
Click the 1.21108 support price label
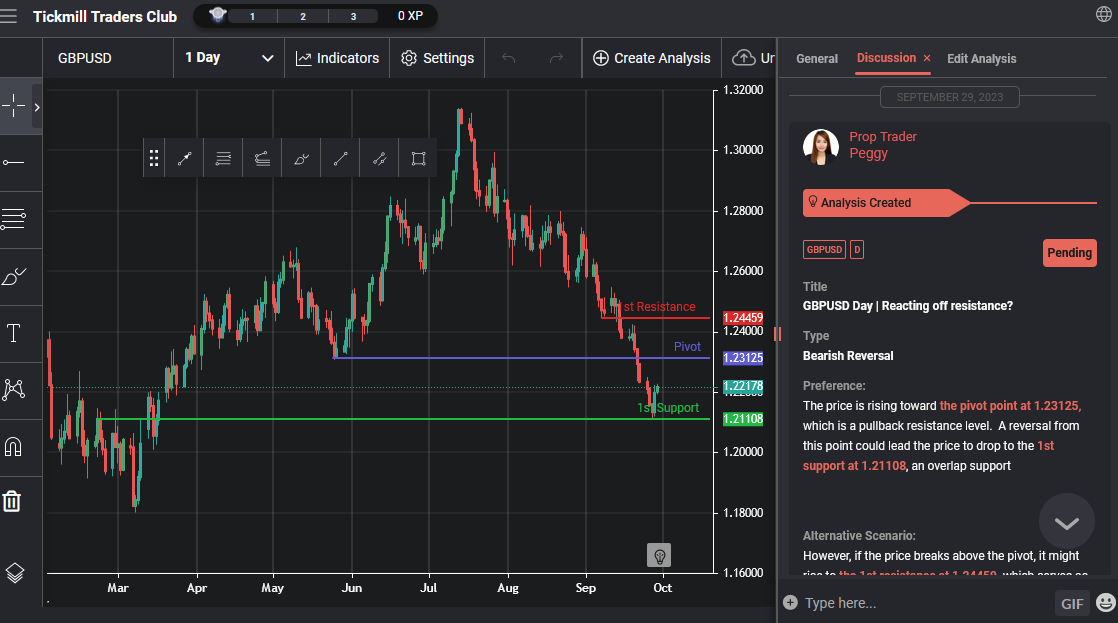point(743,419)
